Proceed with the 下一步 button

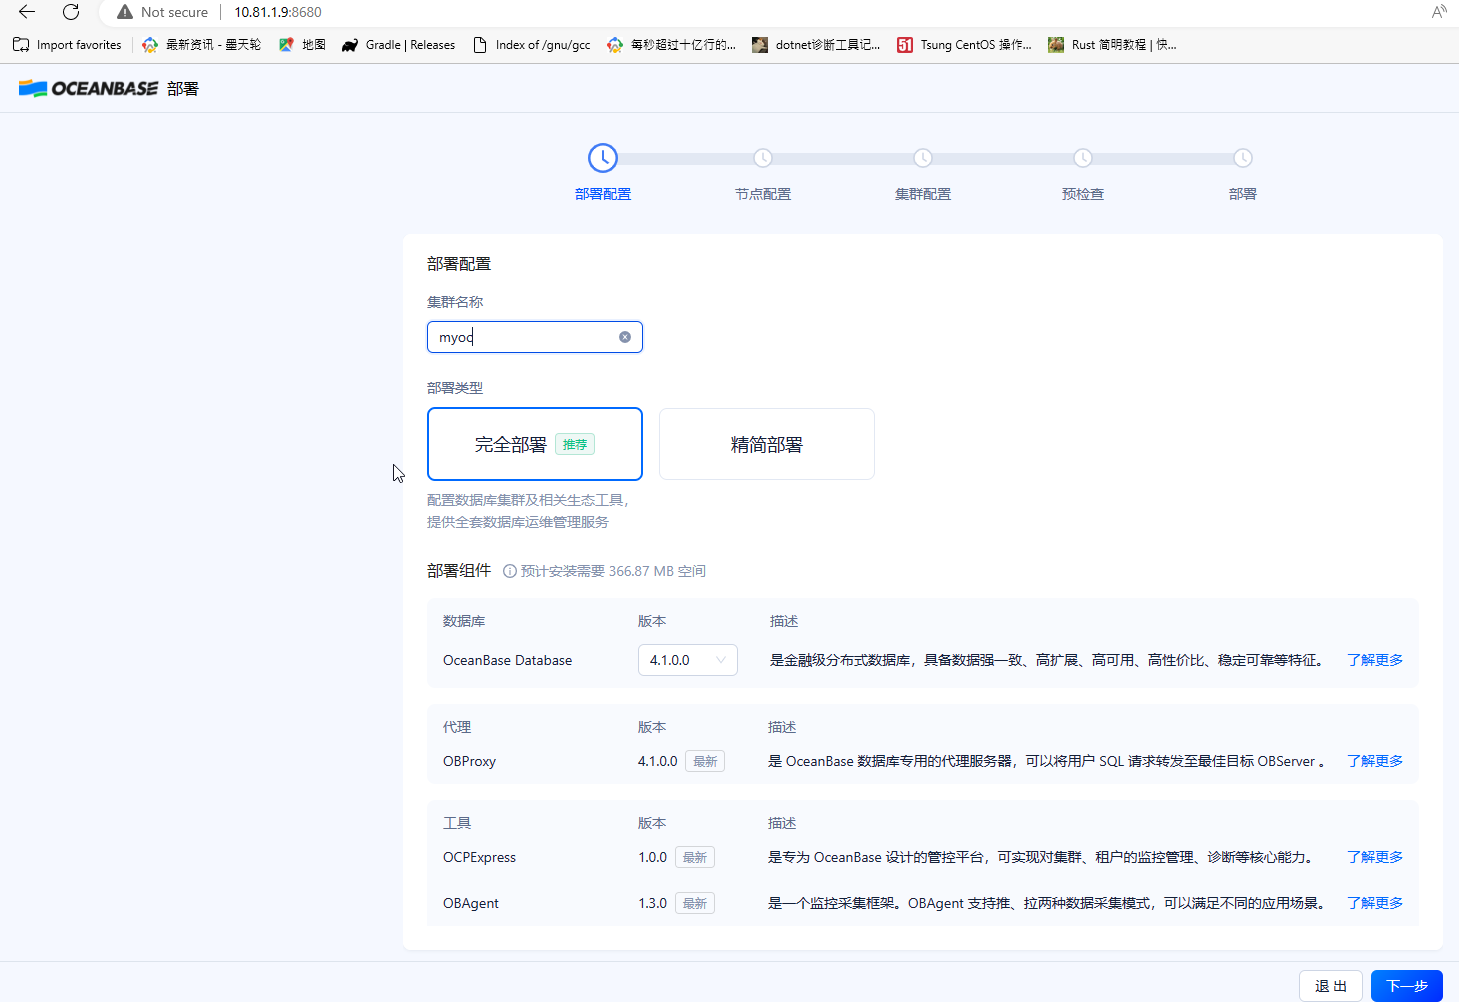coord(1407,986)
